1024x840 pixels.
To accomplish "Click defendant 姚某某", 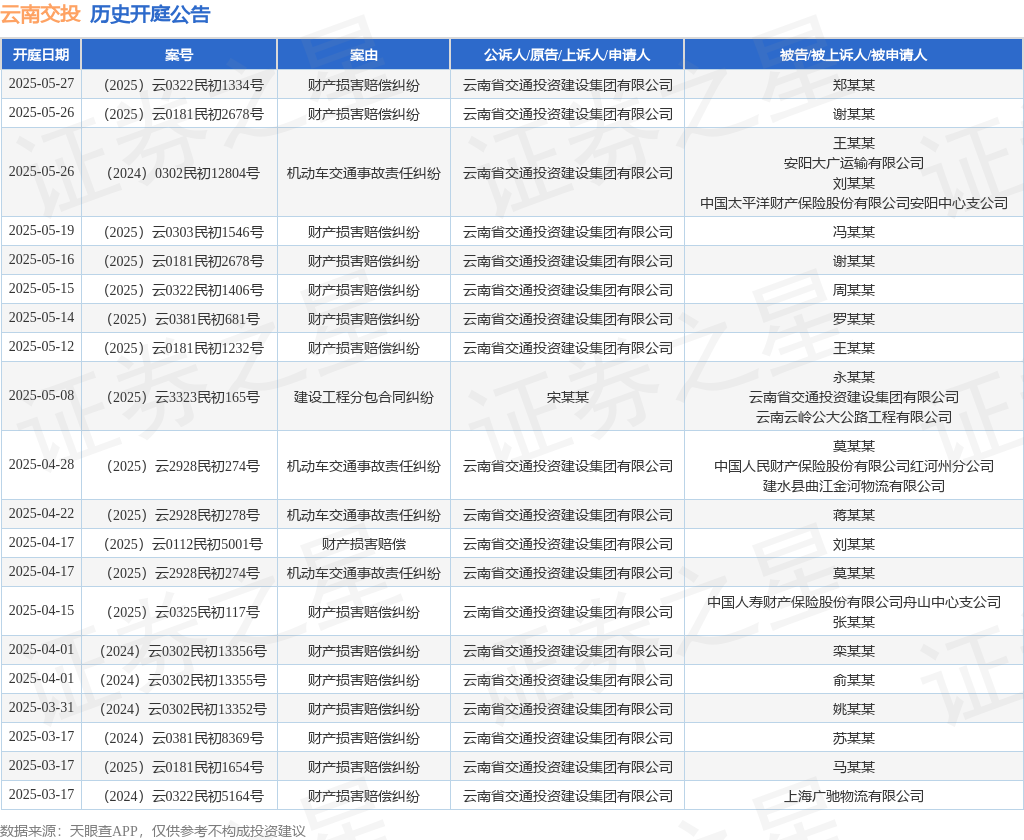I will click(x=854, y=709).
